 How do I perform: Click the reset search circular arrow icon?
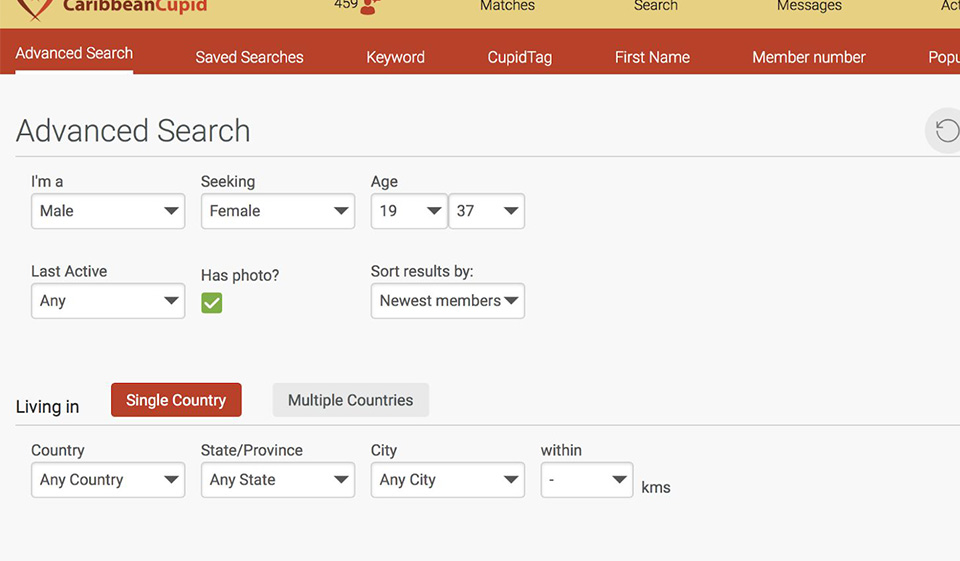click(x=945, y=131)
